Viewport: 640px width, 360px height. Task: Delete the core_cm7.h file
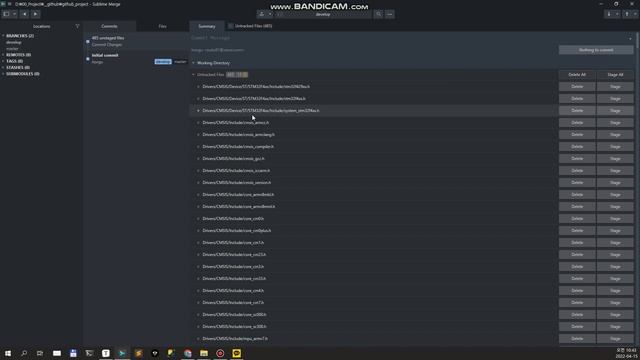point(577,302)
